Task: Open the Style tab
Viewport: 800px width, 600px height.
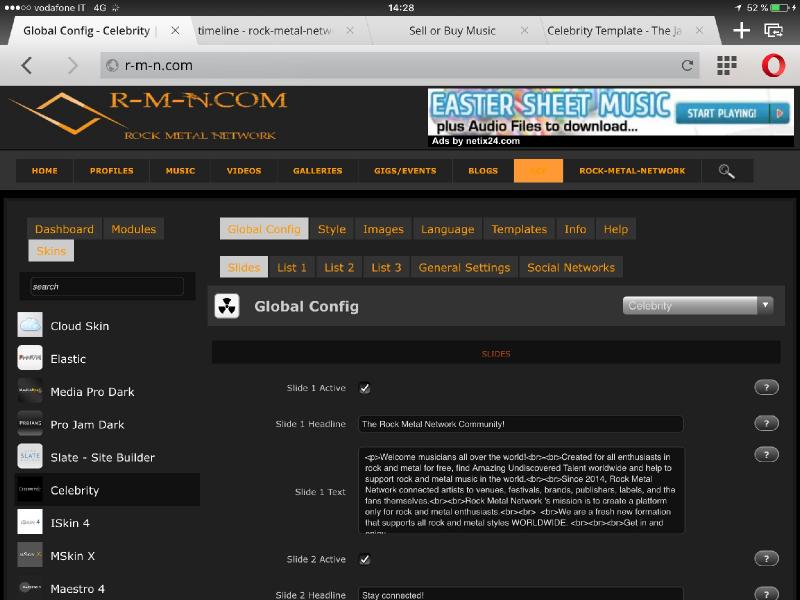Action: click(332, 229)
